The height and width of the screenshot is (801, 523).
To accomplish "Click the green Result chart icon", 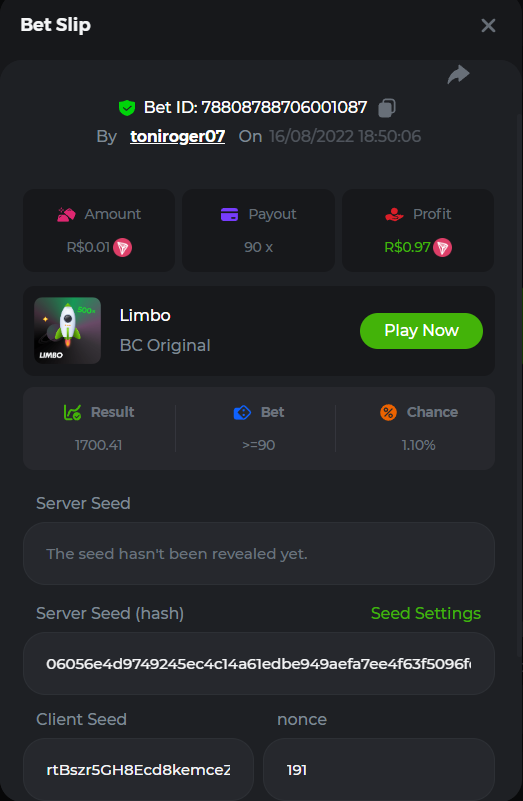I will (x=72, y=412).
